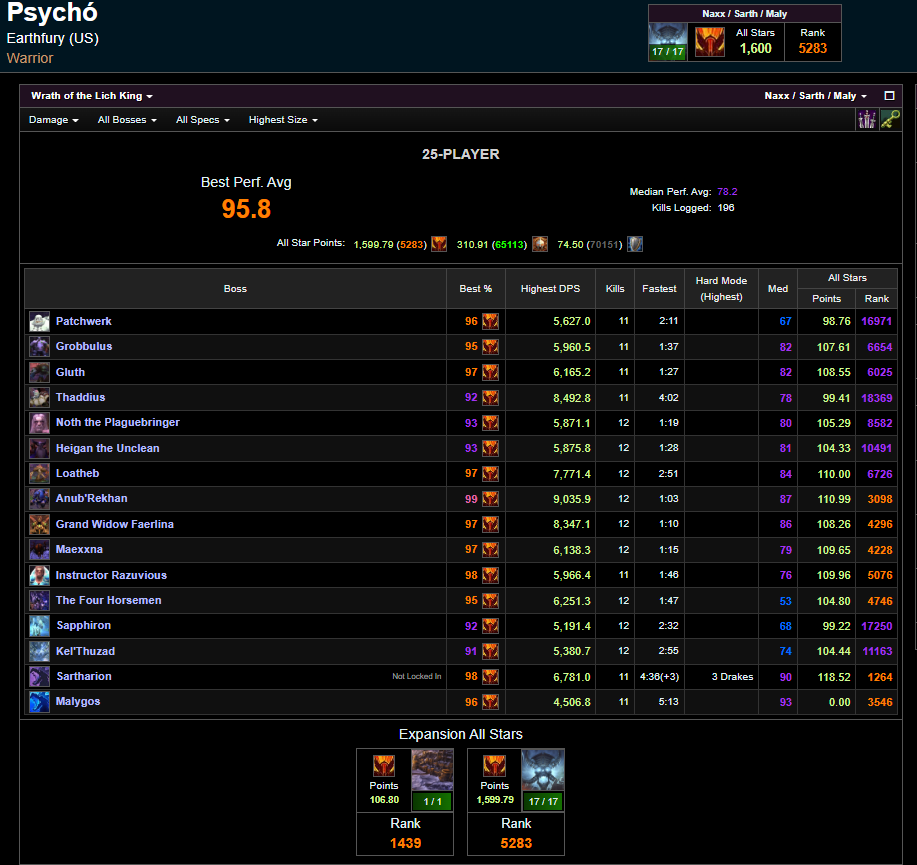
Task: Open the Highest Size dropdown
Action: [283, 120]
